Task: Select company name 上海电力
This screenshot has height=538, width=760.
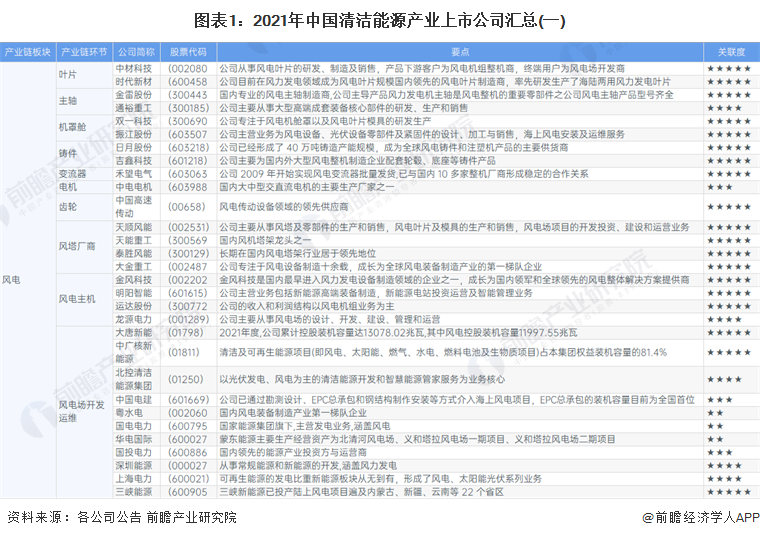Action: (x=133, y=478)
